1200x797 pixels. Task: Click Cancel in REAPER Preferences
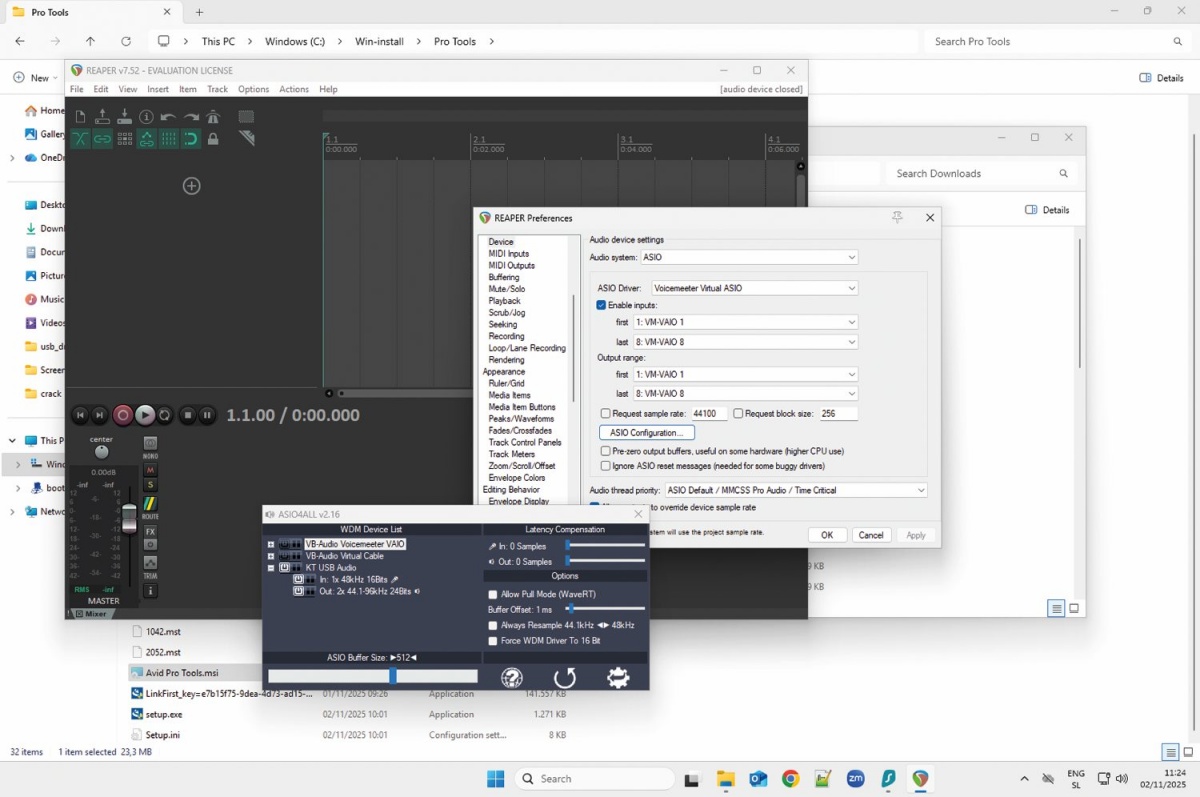click(x=871, y=535)
